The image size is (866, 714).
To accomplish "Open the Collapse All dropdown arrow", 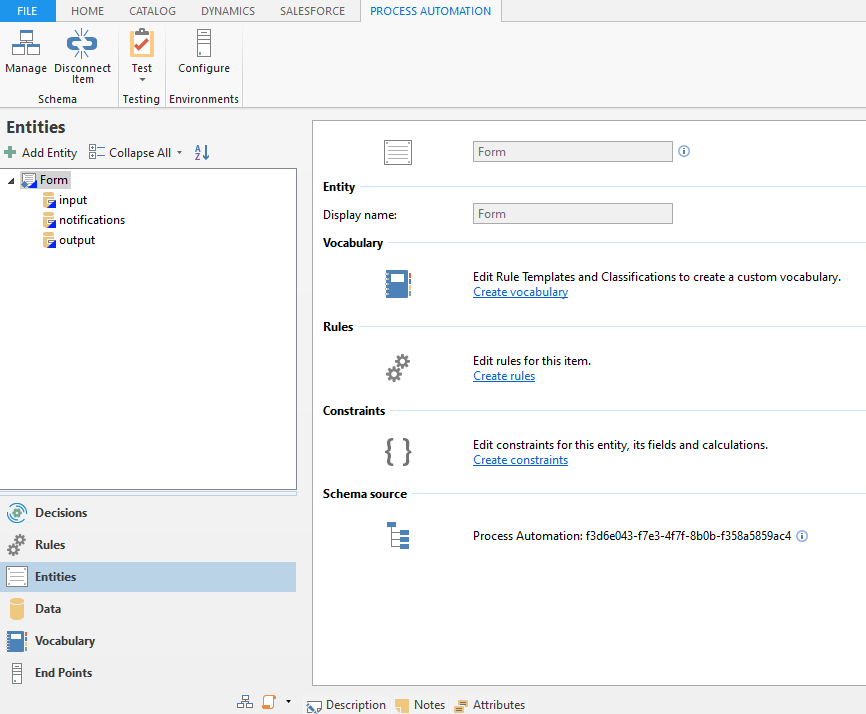I will click(x=180, y=153).
